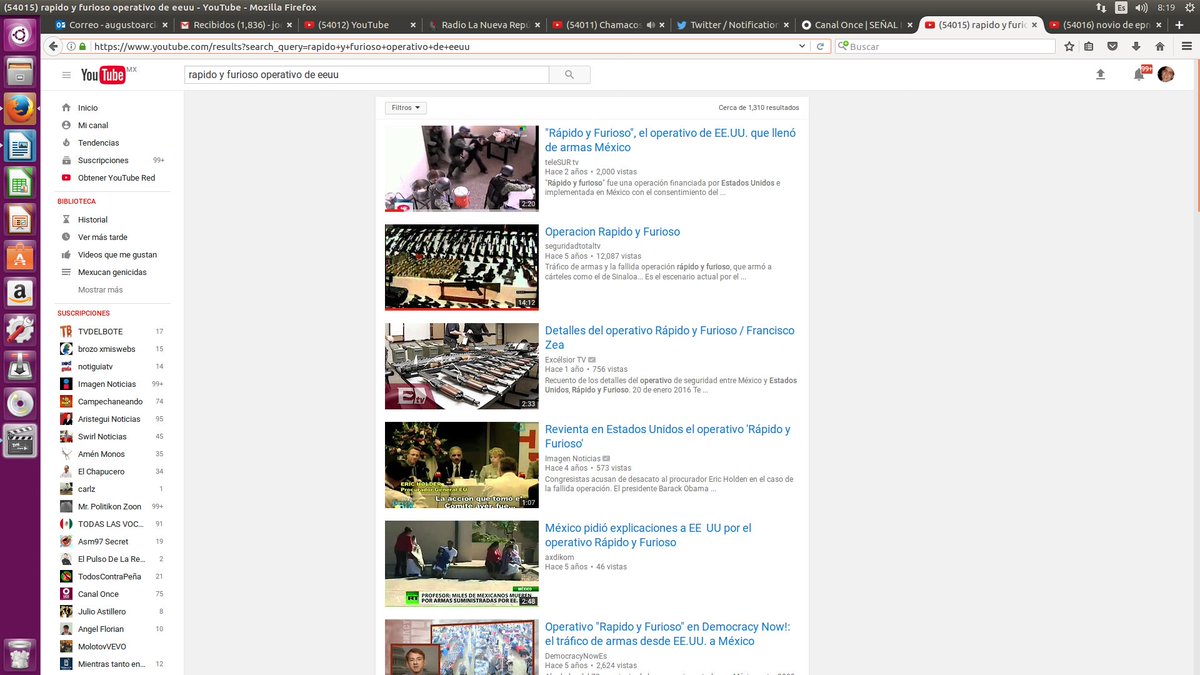1200x675 pixels.
Task: Reload the page with the refresh icon
Action: pos(821,46)
